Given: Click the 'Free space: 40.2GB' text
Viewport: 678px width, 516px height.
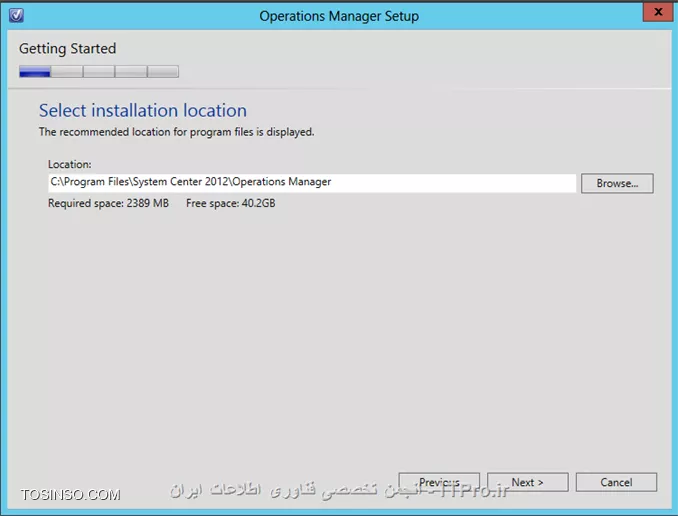Looking at the screenshot, I should tap(230, 203).
